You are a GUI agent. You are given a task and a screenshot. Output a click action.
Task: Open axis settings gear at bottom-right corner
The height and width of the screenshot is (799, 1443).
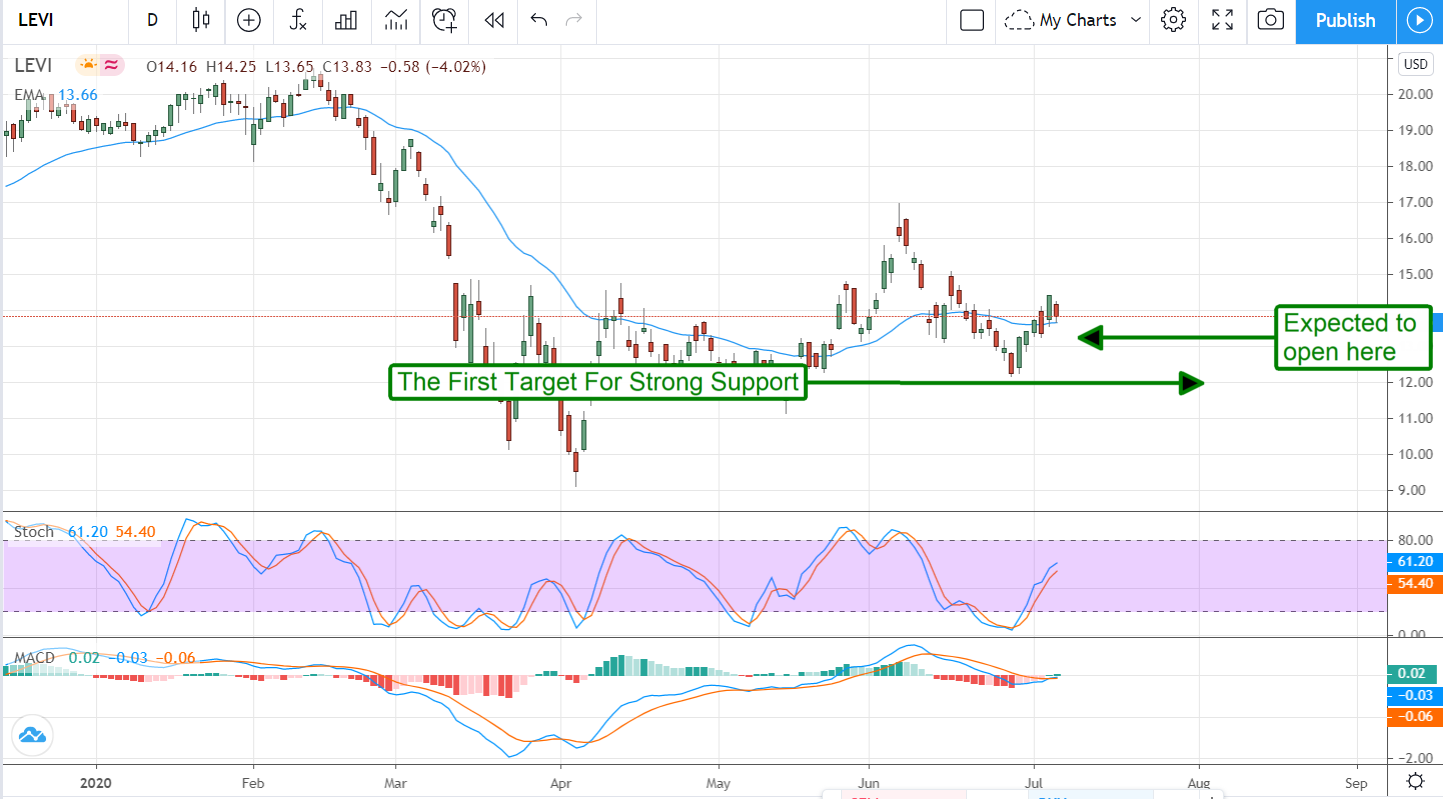click(x=1416, y=781)
